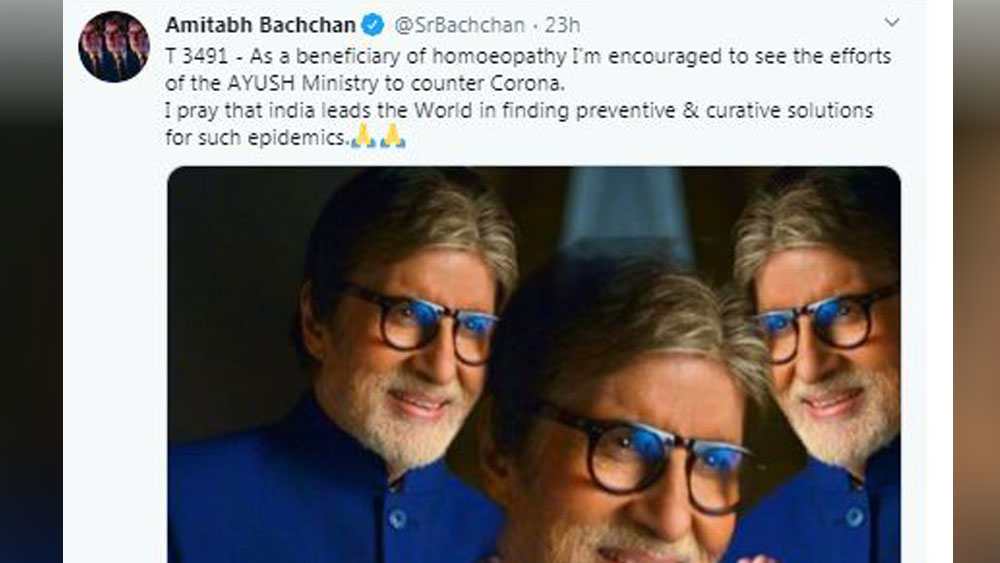Screen dimensions: 1000x563
Task: Click the first folded hands emoji
Action: (363, 136)
